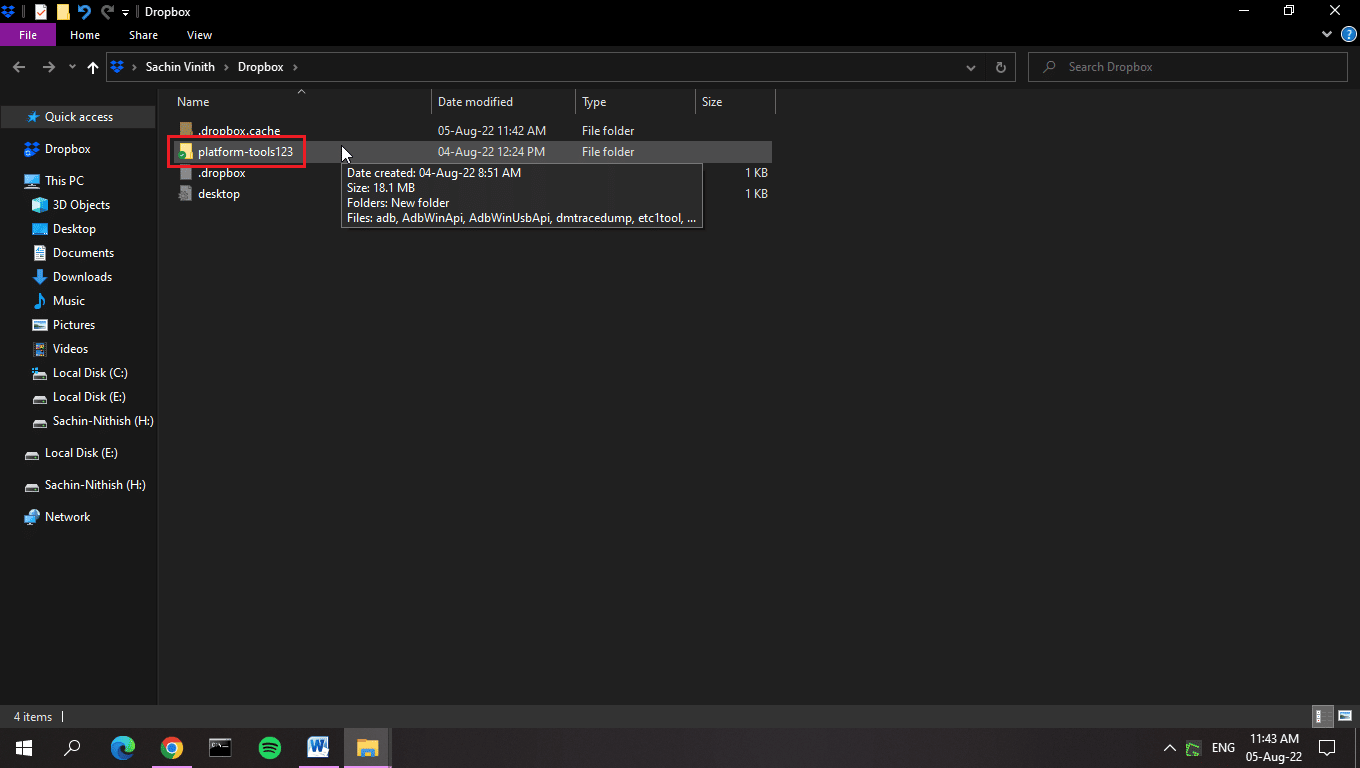
Task: Launch Spotify from the taskbar
Action: click(x=269, y=747)
